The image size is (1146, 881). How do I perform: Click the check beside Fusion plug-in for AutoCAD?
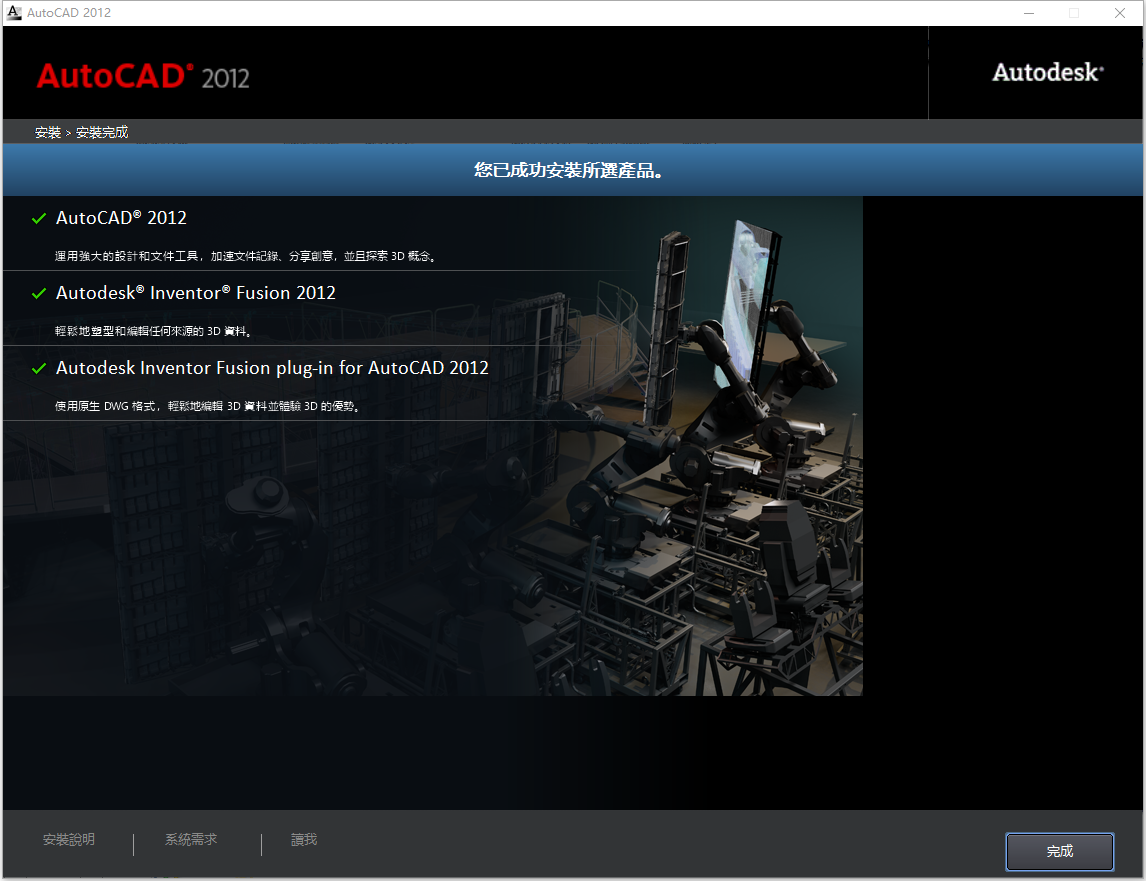(x=39, y=368)
